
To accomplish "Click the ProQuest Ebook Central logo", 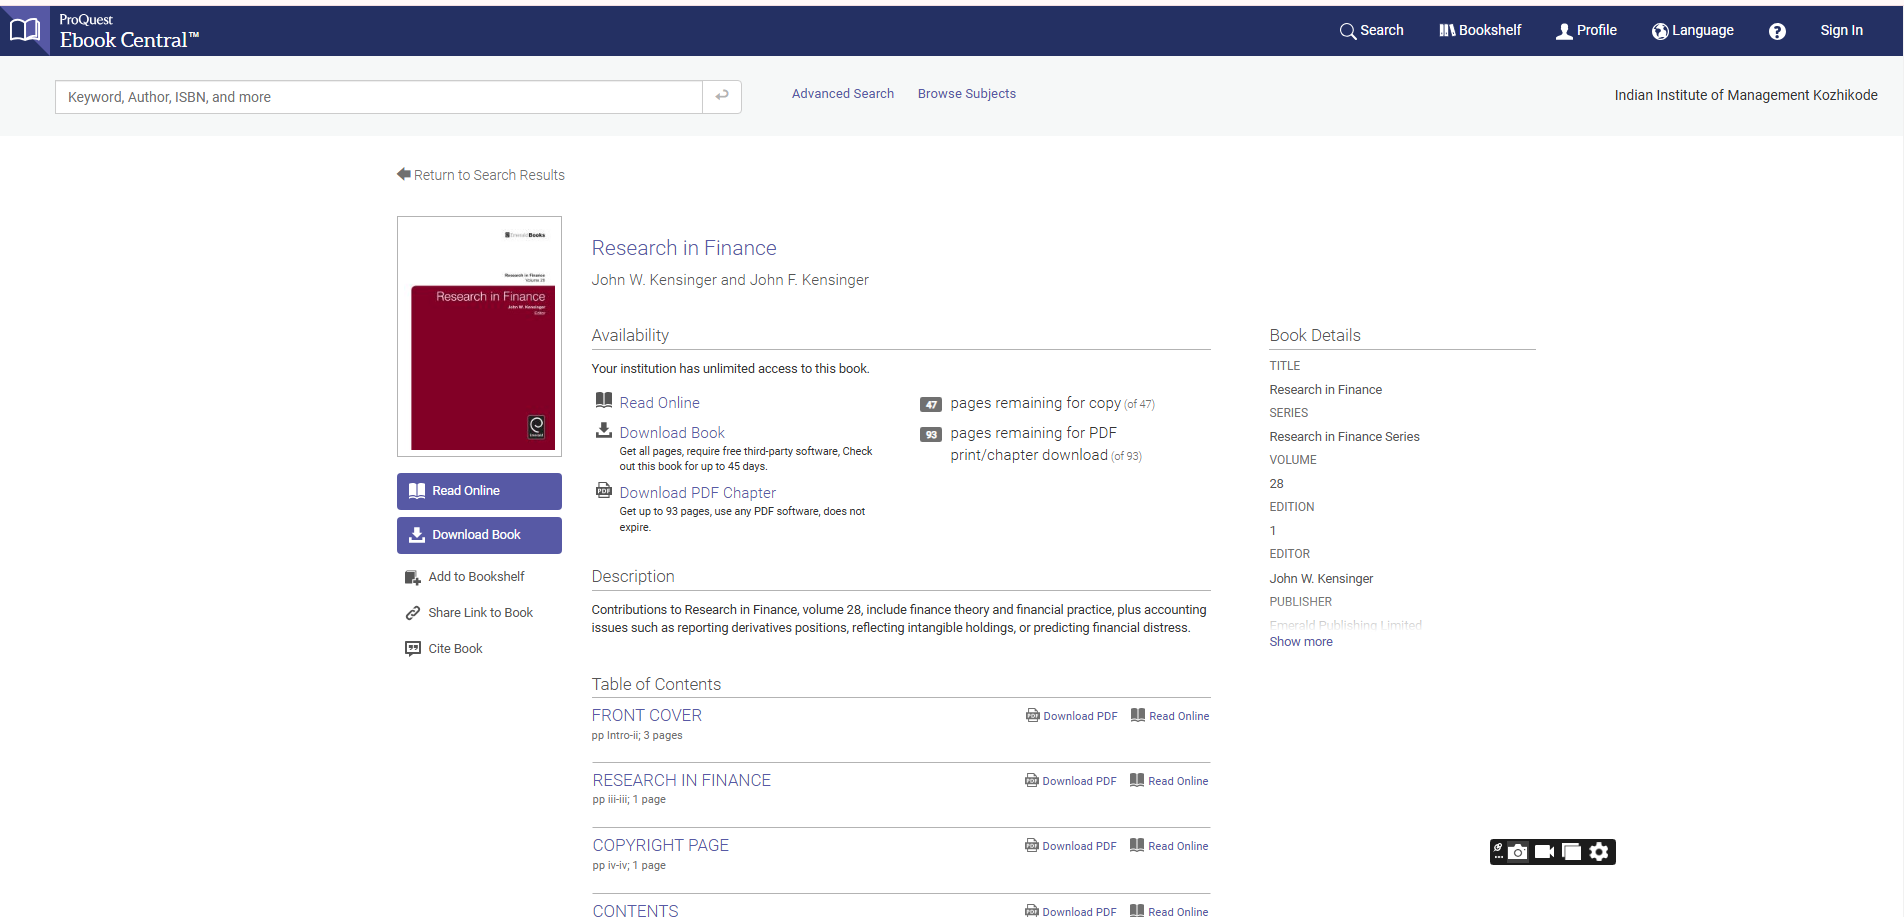I will point(105,31).
